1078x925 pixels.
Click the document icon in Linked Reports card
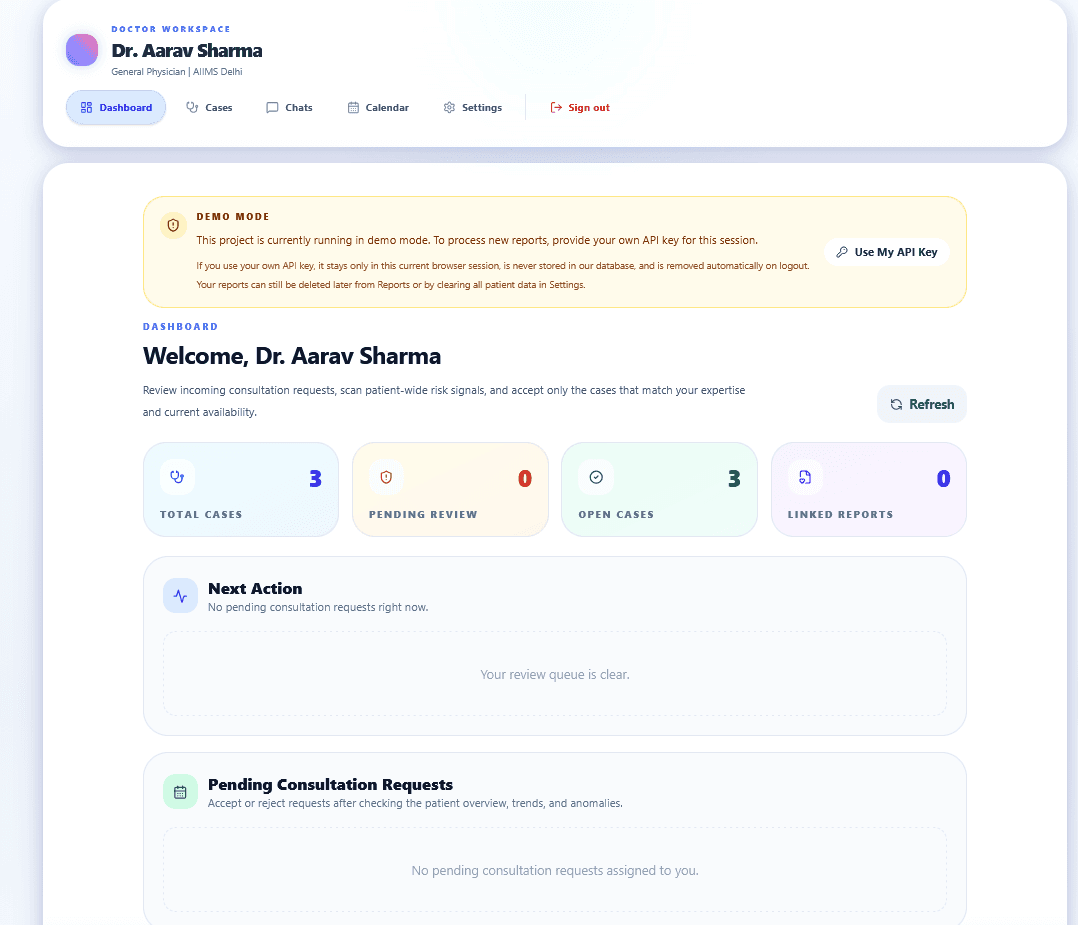point(805,477)
